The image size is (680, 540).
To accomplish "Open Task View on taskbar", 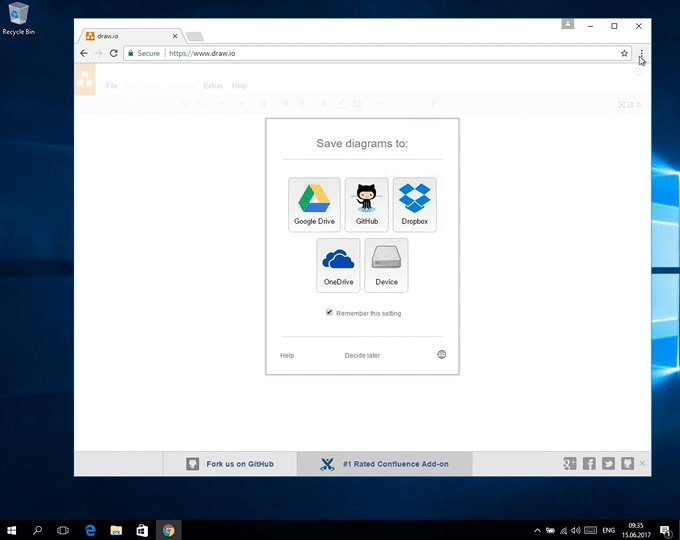I will coord(63,530).
